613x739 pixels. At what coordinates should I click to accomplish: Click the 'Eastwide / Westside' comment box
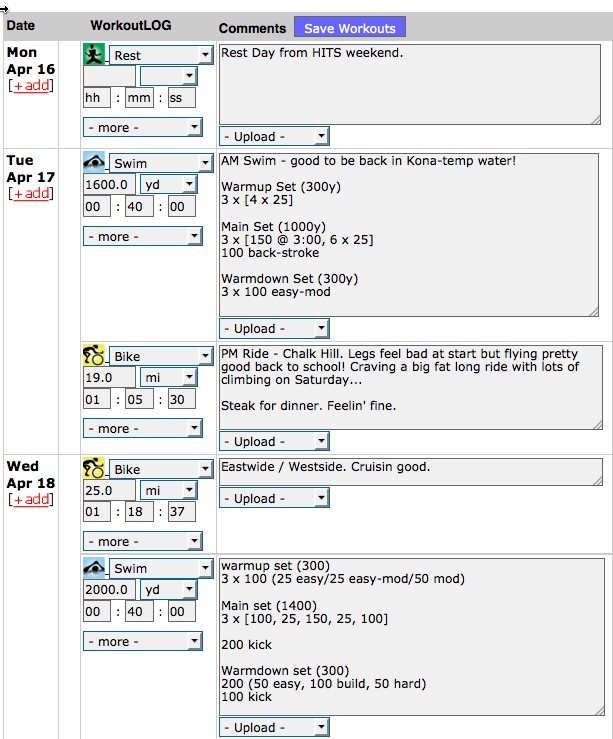pos(411,472)
